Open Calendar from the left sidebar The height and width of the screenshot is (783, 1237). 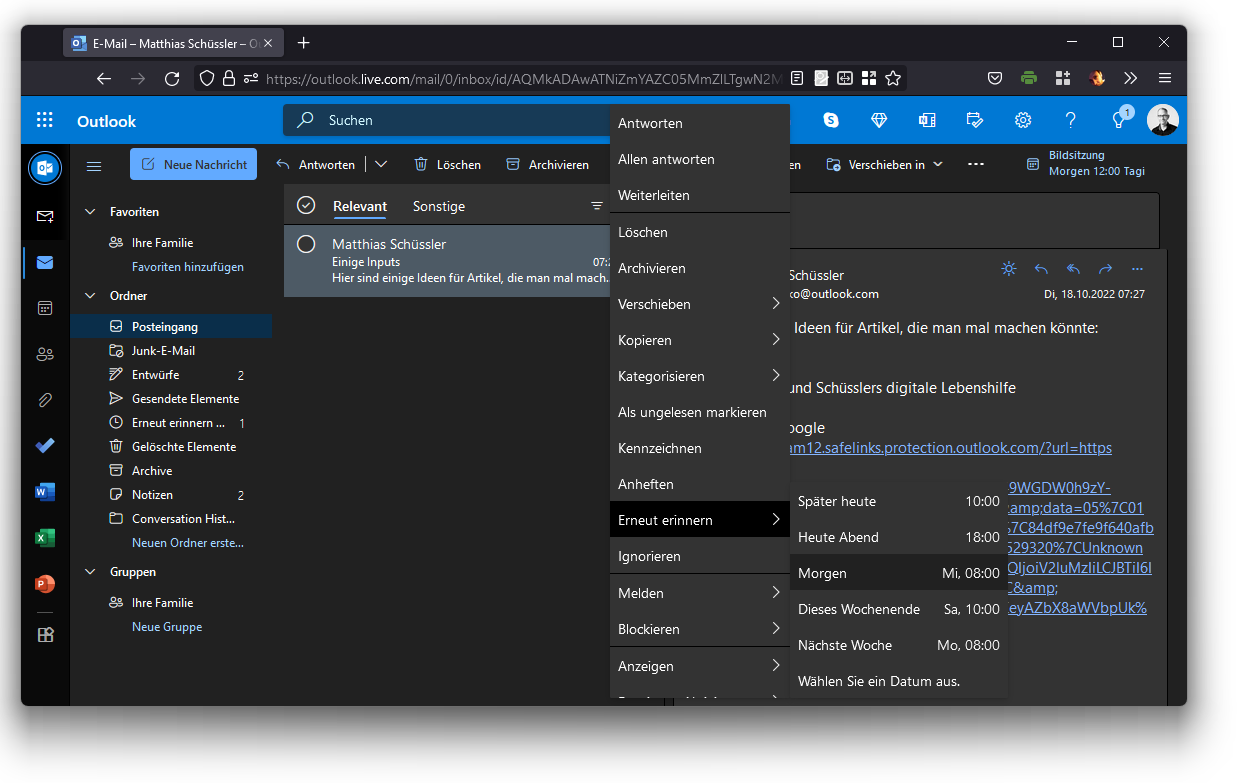[45, 308]
